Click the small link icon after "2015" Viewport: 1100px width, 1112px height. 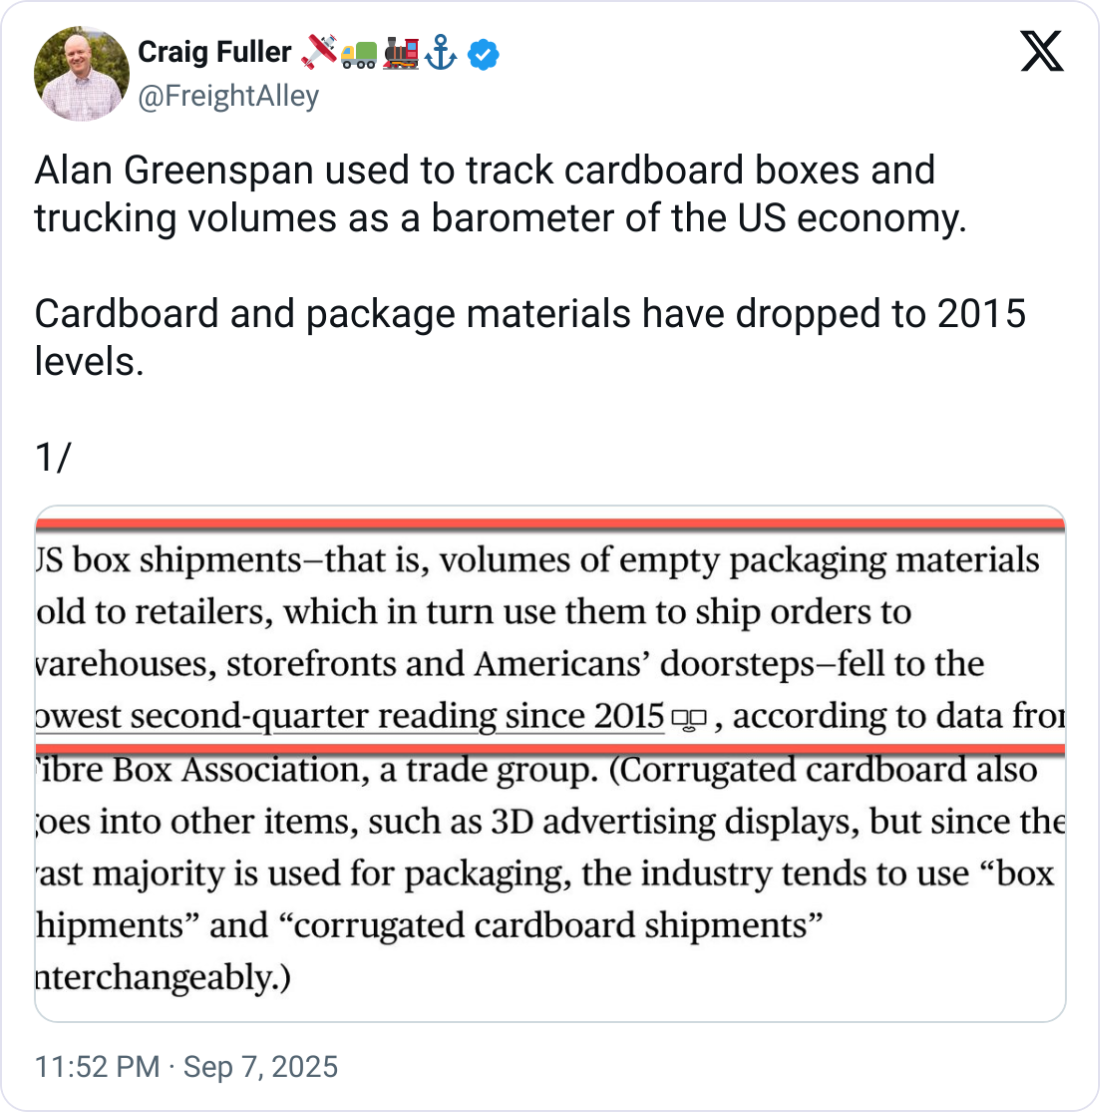coord(689,718)
